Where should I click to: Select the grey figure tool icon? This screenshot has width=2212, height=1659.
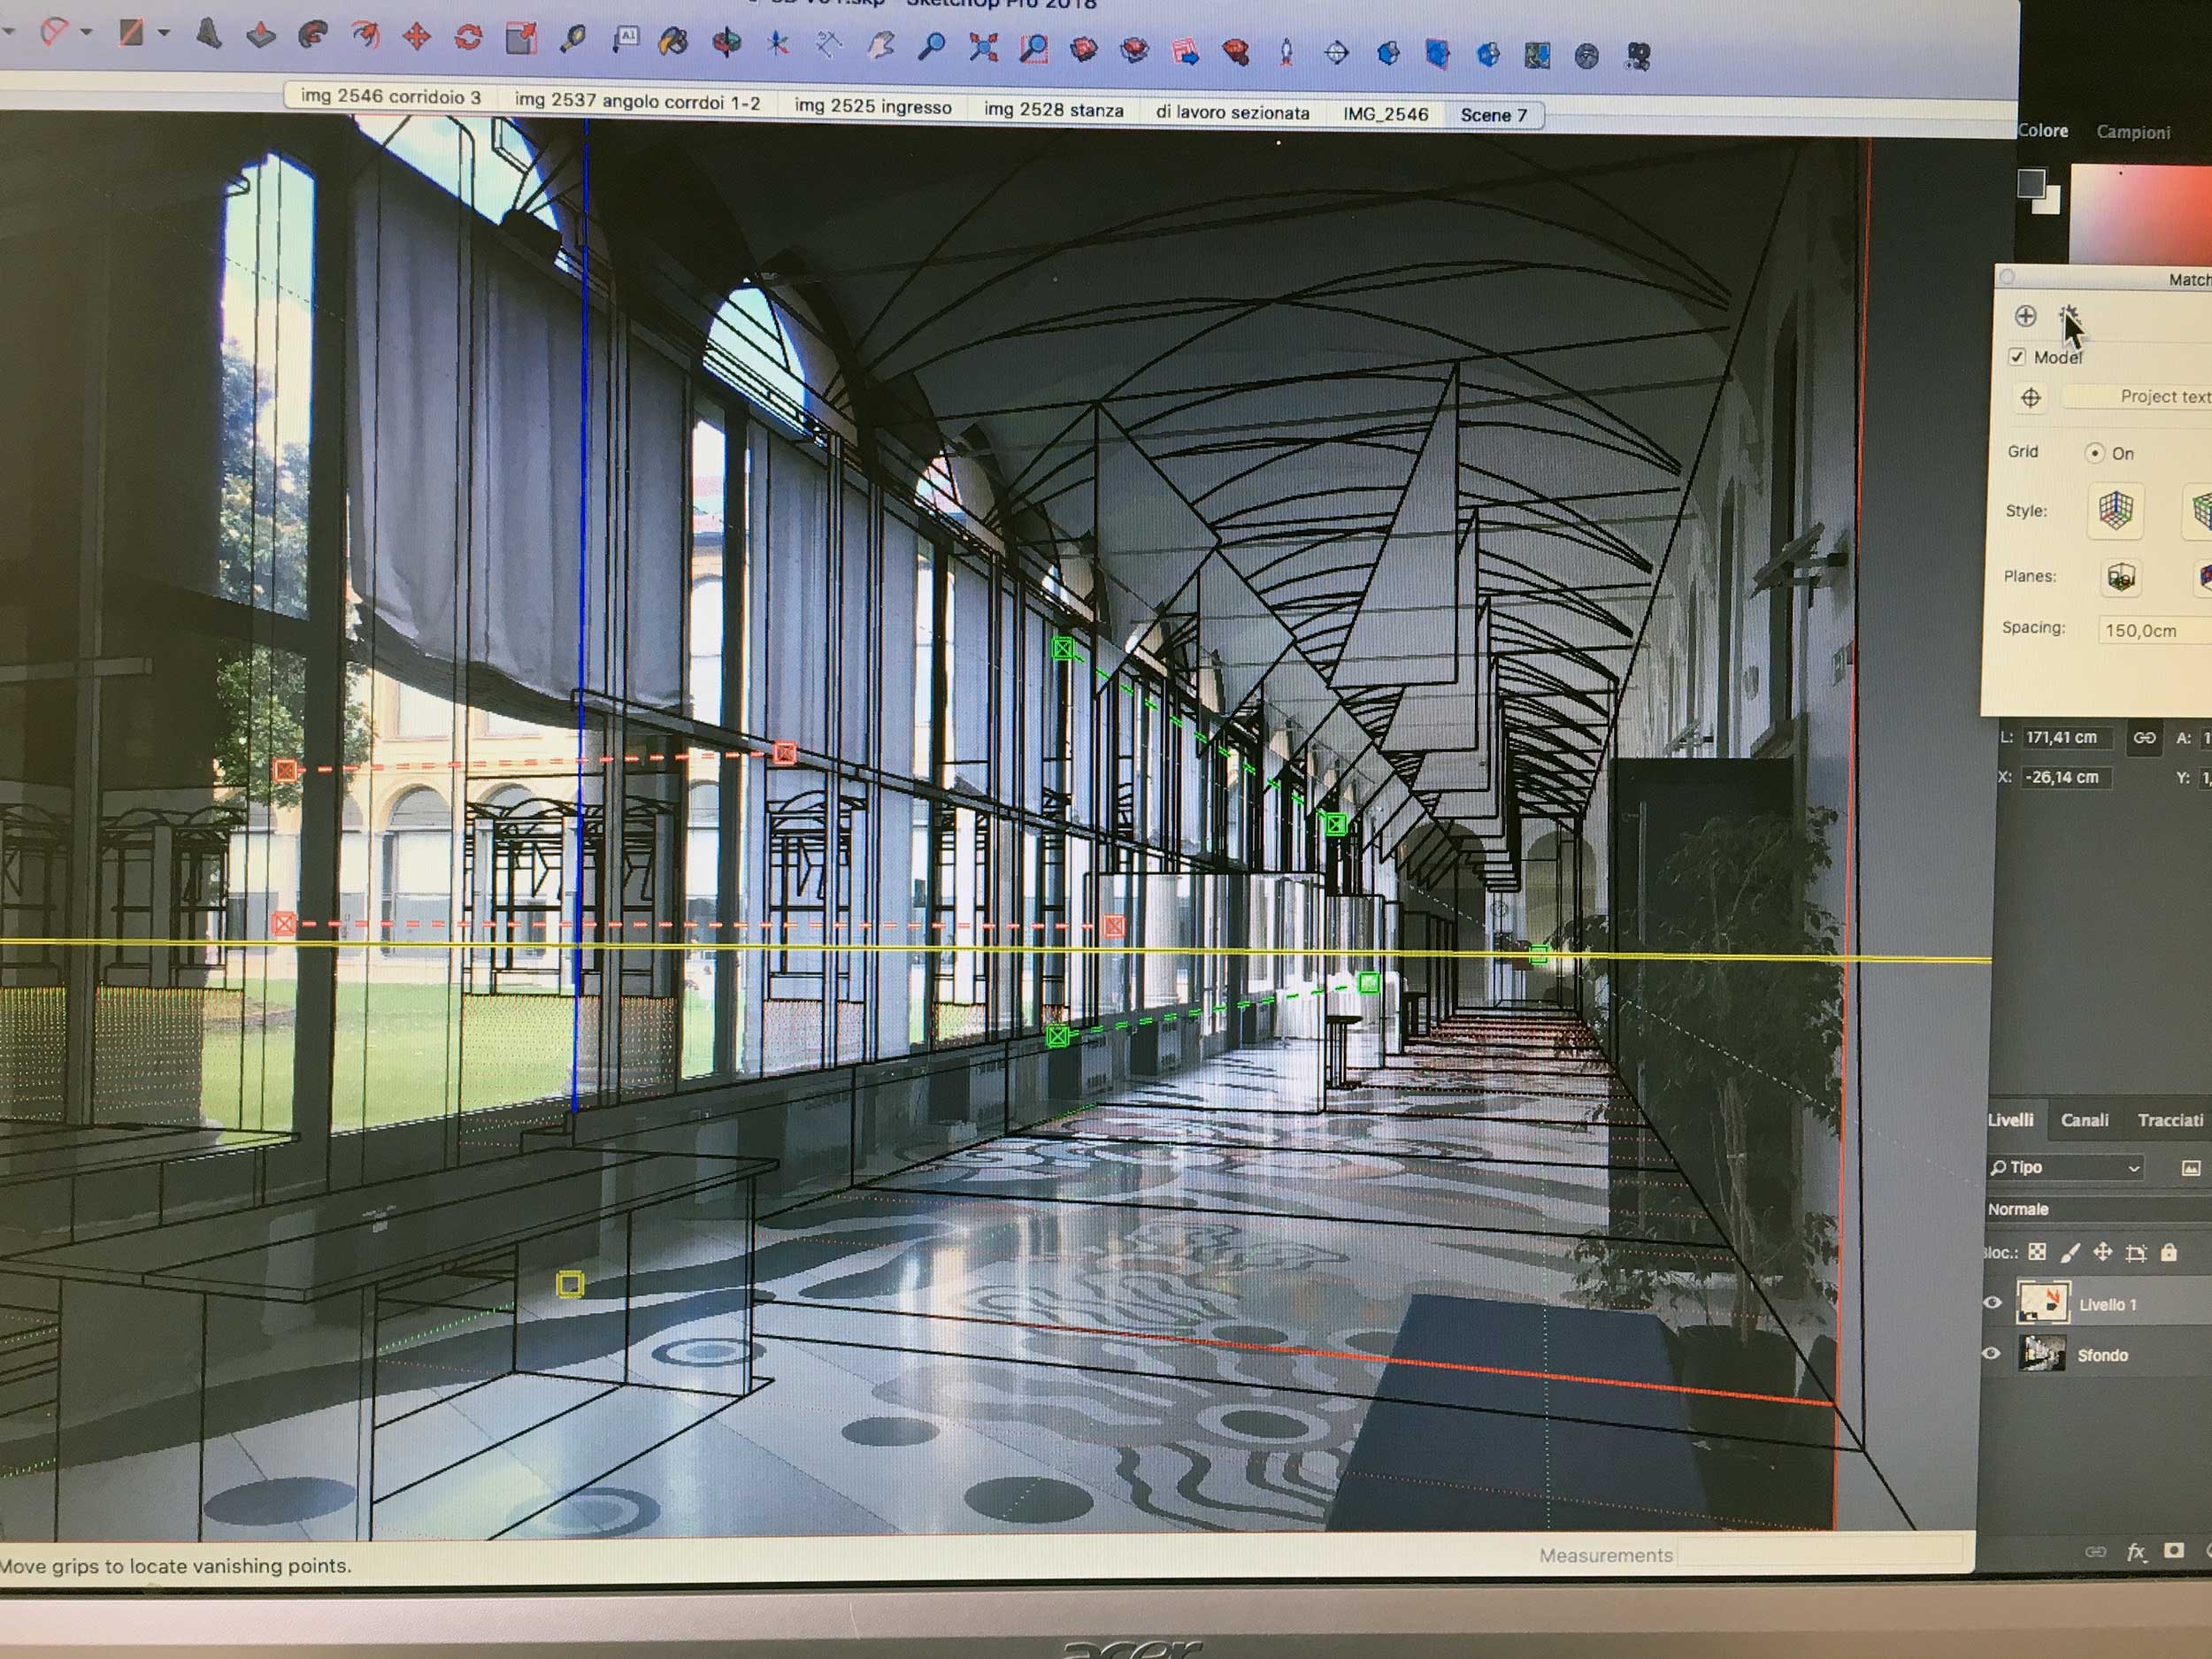pos(209,34)
